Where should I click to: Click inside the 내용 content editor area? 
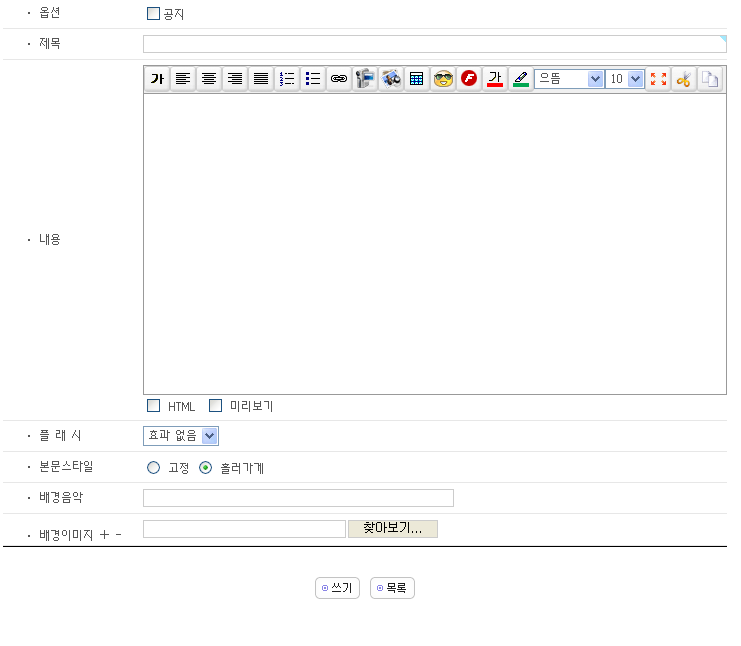435,244
